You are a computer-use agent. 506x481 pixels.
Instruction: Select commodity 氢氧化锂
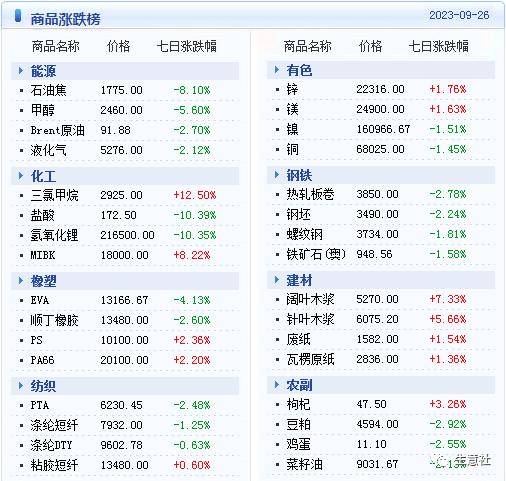[54, 235]
